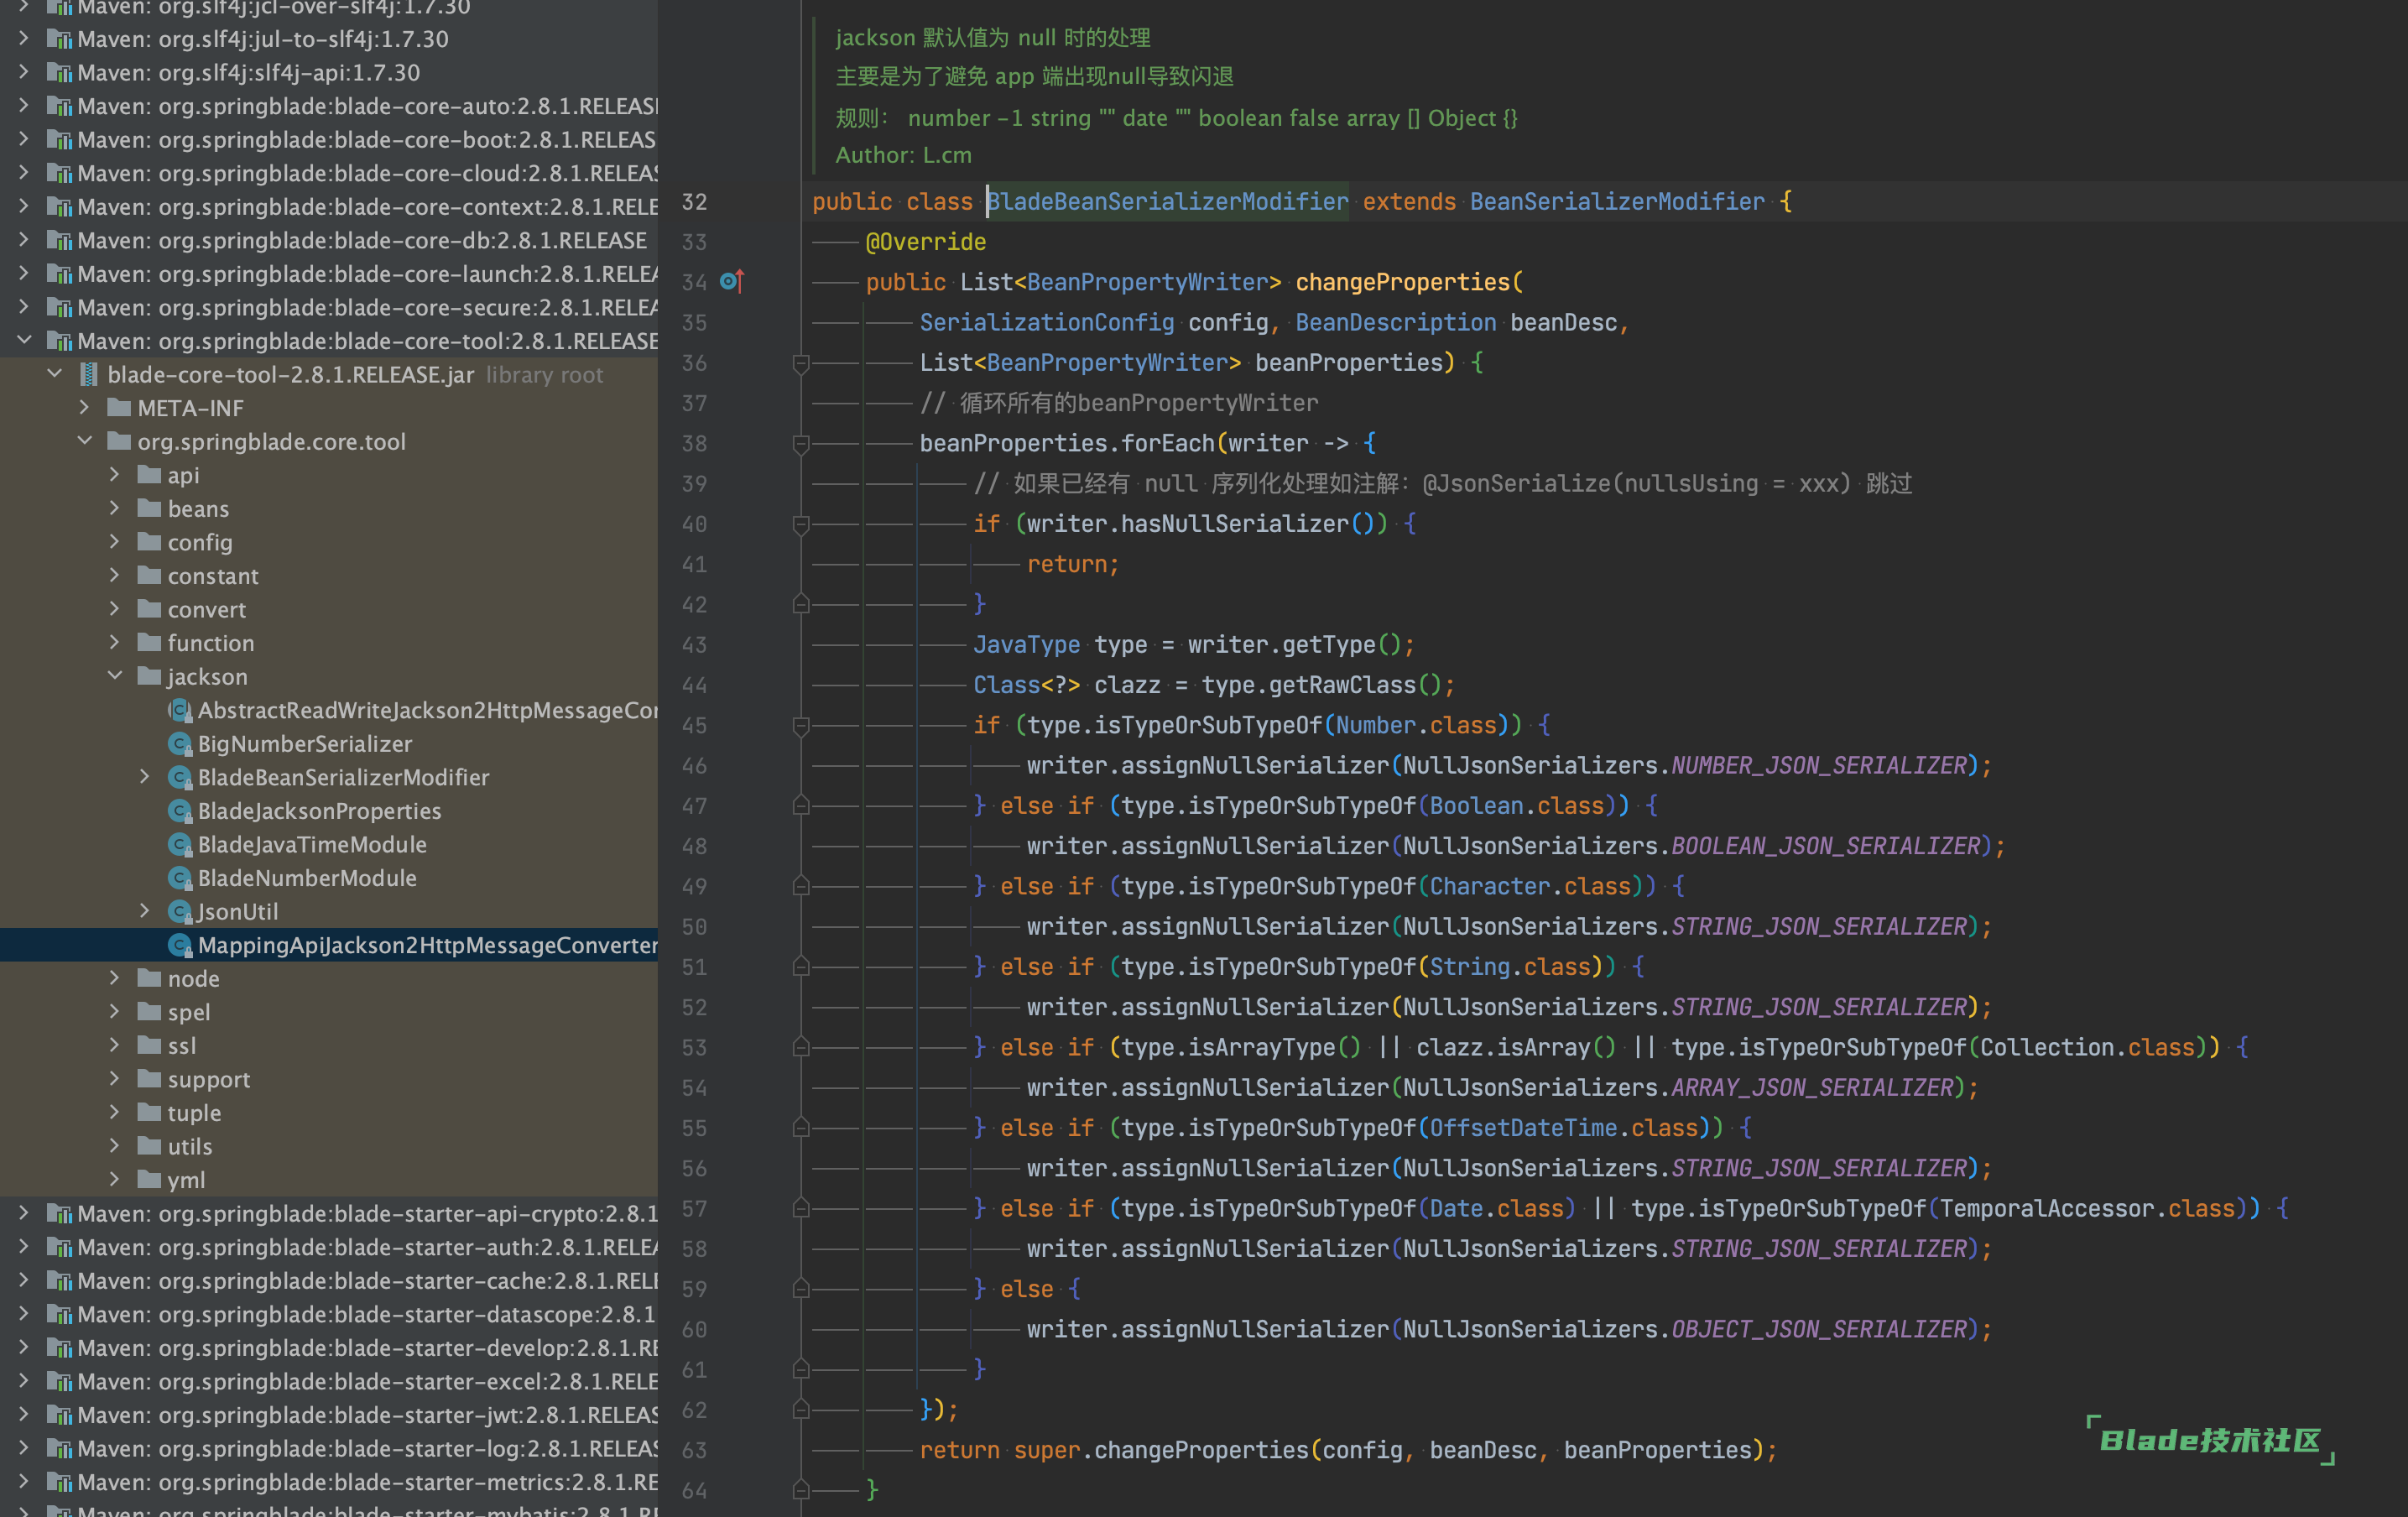Click the JsonUtil class icon

click(x=180, y=912)
